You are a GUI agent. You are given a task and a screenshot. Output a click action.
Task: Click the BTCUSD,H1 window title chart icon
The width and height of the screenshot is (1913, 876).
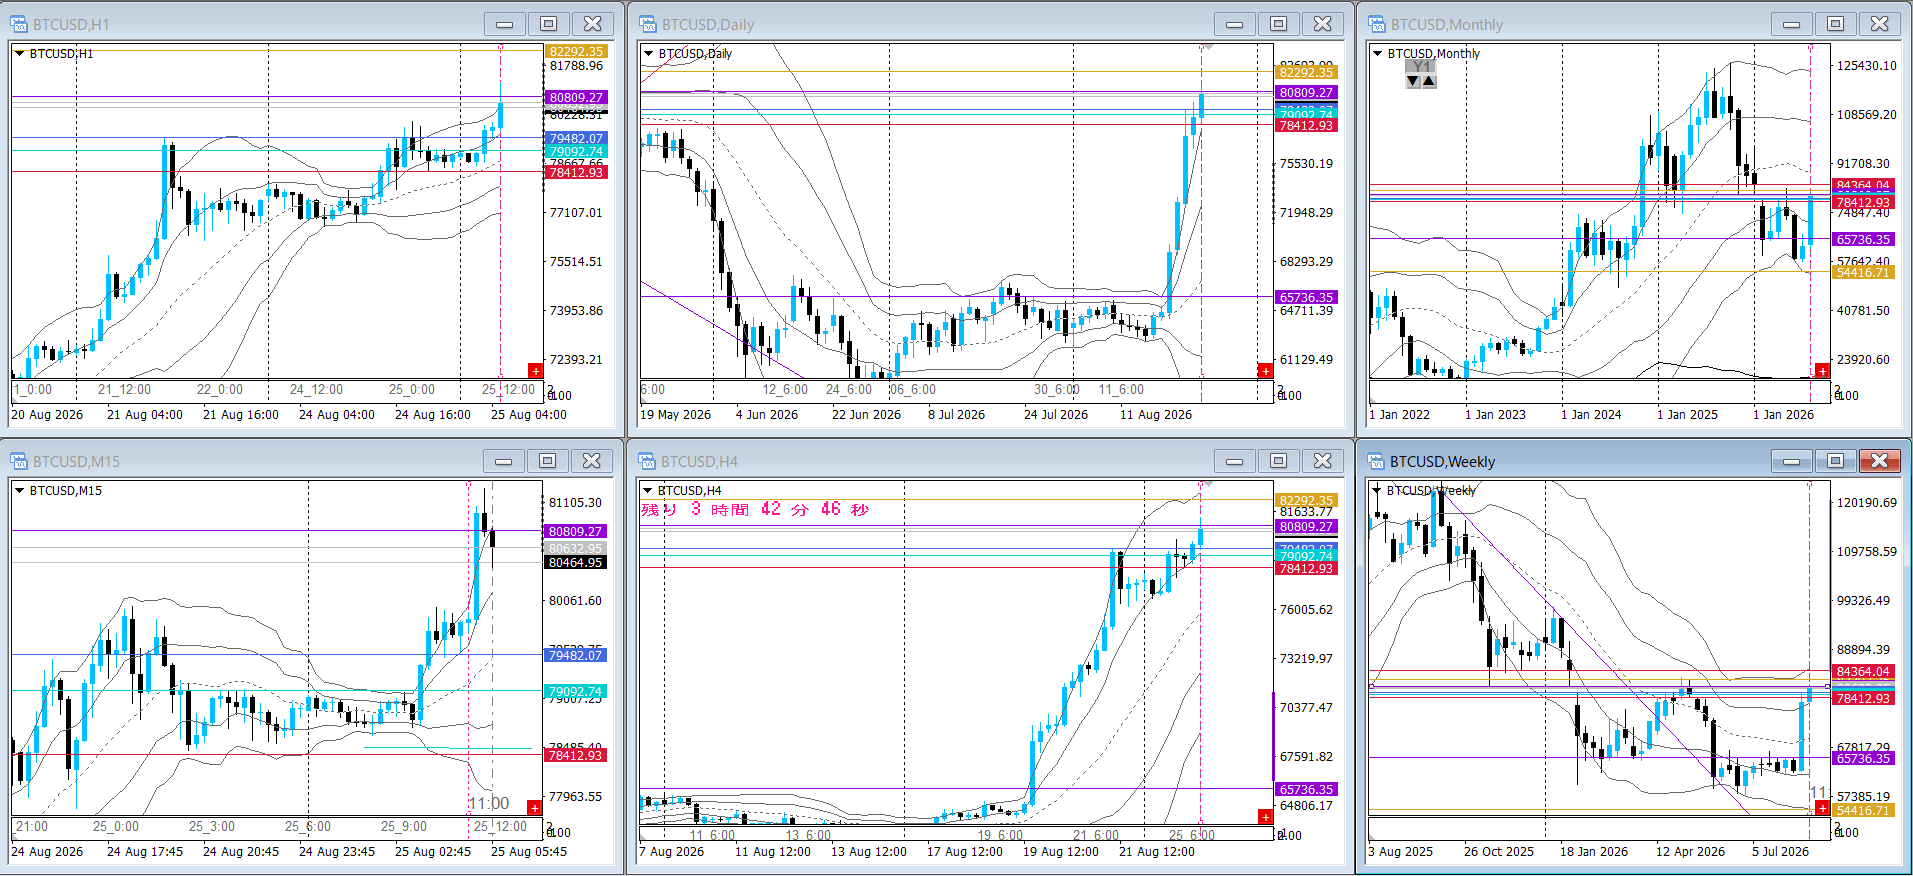19,24
